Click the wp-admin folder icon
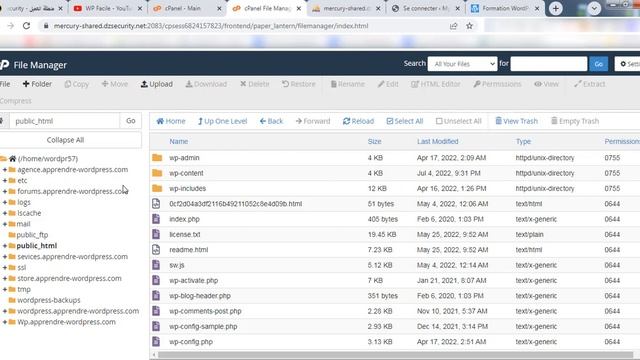Image resolution: width=640 pixels, height=360 pixels. click(x=157, y=158)
